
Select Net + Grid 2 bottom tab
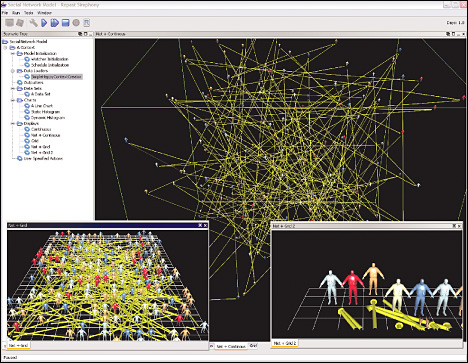point(285,343)
